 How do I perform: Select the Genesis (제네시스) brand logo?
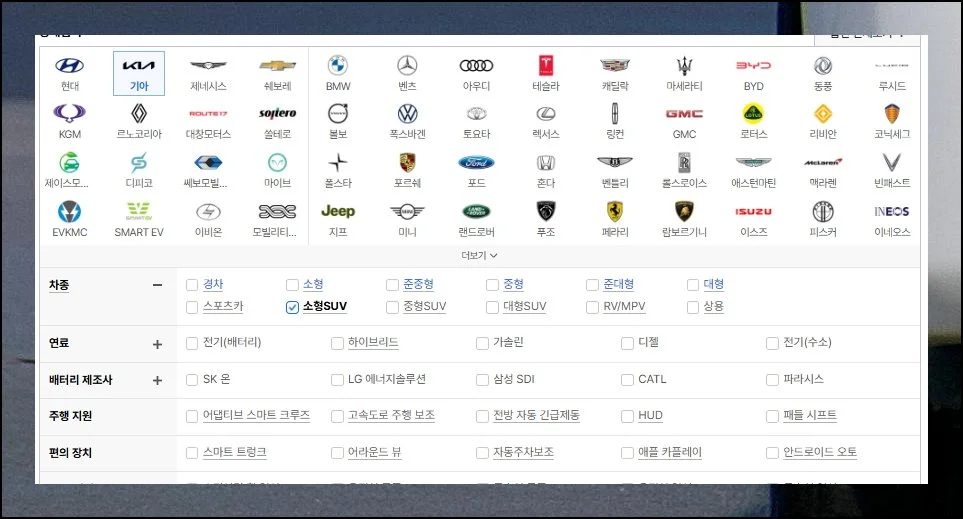point(208,66)
